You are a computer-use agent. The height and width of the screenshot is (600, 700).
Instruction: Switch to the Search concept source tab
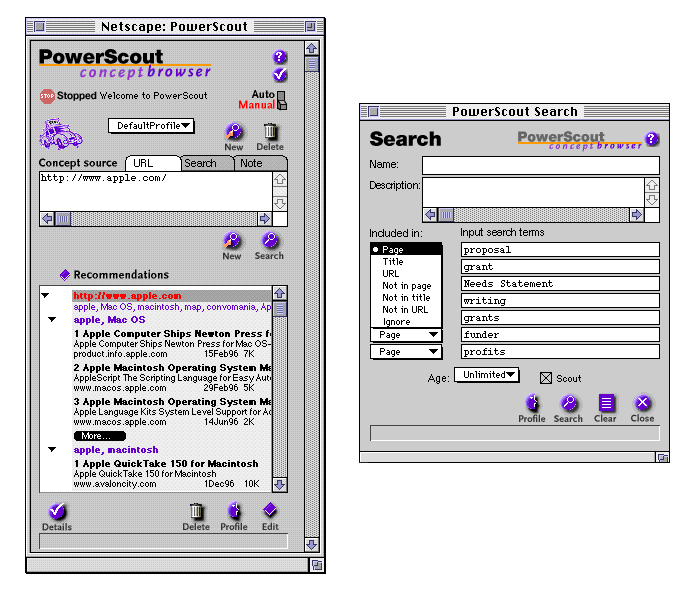207,163
